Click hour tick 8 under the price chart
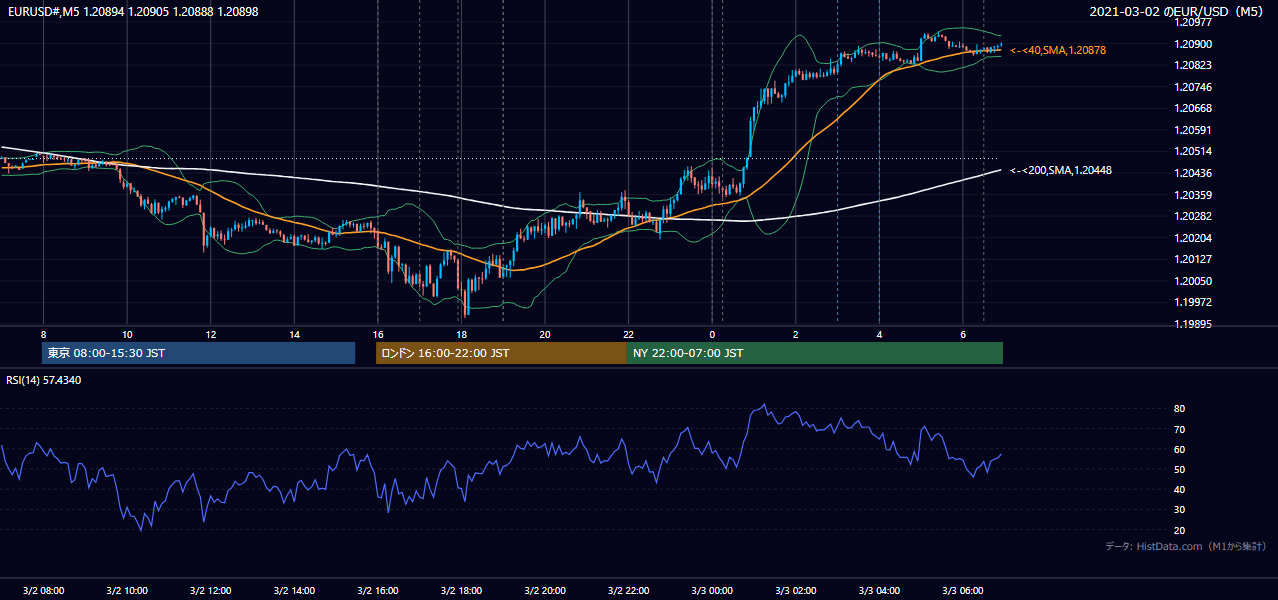 pyautogui.click(x=43, y=334)
